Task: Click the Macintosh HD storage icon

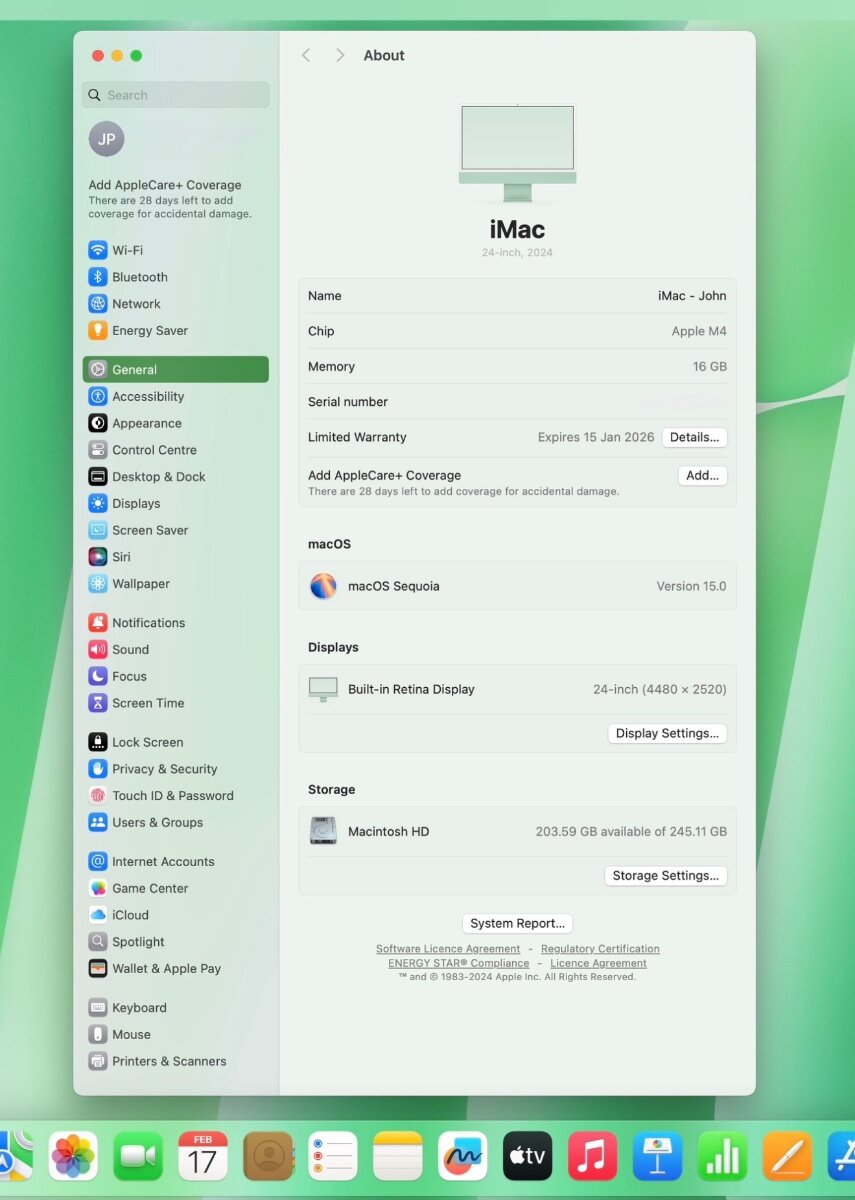Action: [x=323, y=831]
